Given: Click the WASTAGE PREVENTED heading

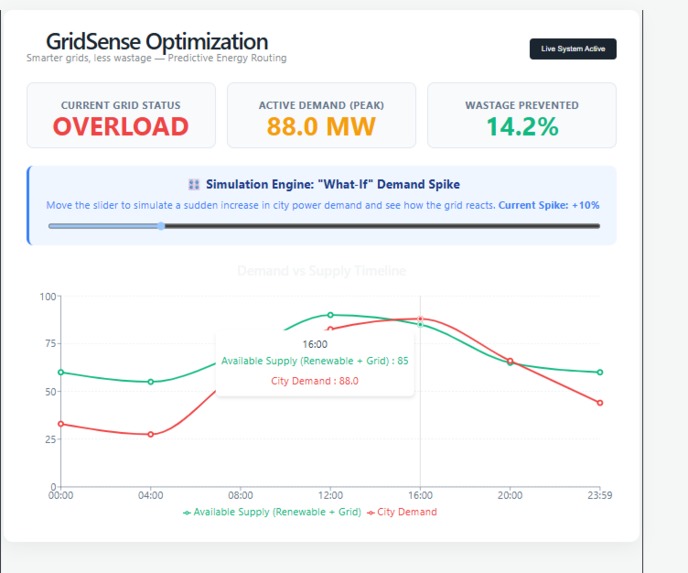Looking at the screenshot, I should (522, 105).
